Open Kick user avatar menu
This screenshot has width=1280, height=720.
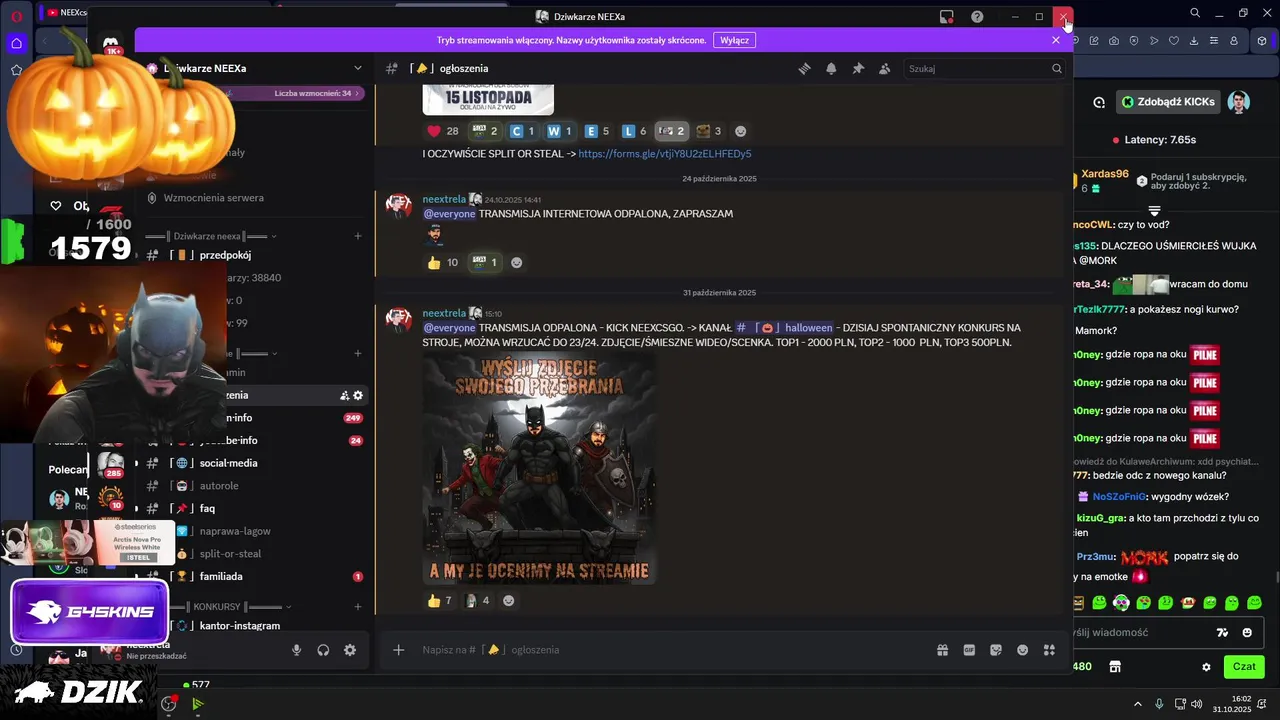click(x=1239, y=102)
